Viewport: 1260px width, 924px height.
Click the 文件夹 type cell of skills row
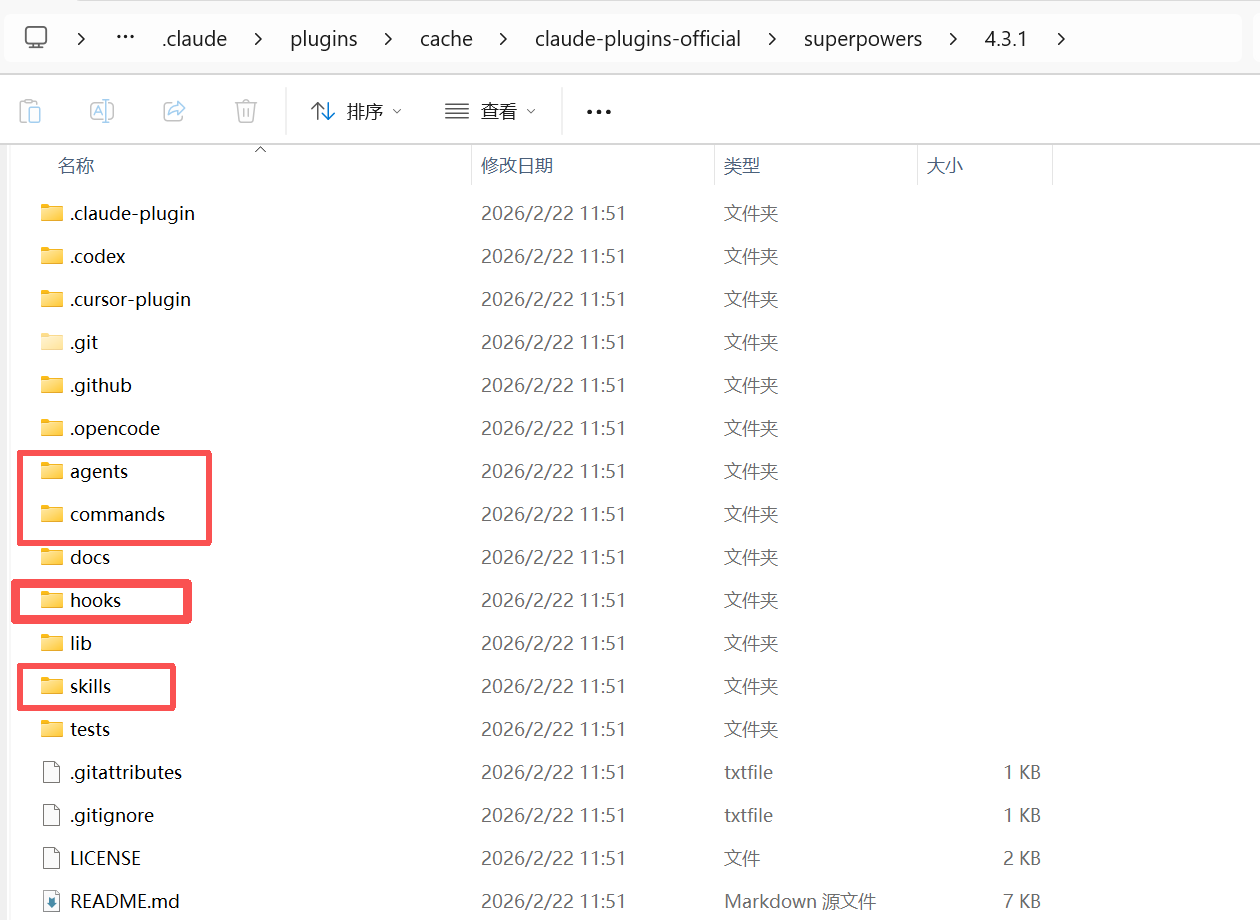pos(751,686)
